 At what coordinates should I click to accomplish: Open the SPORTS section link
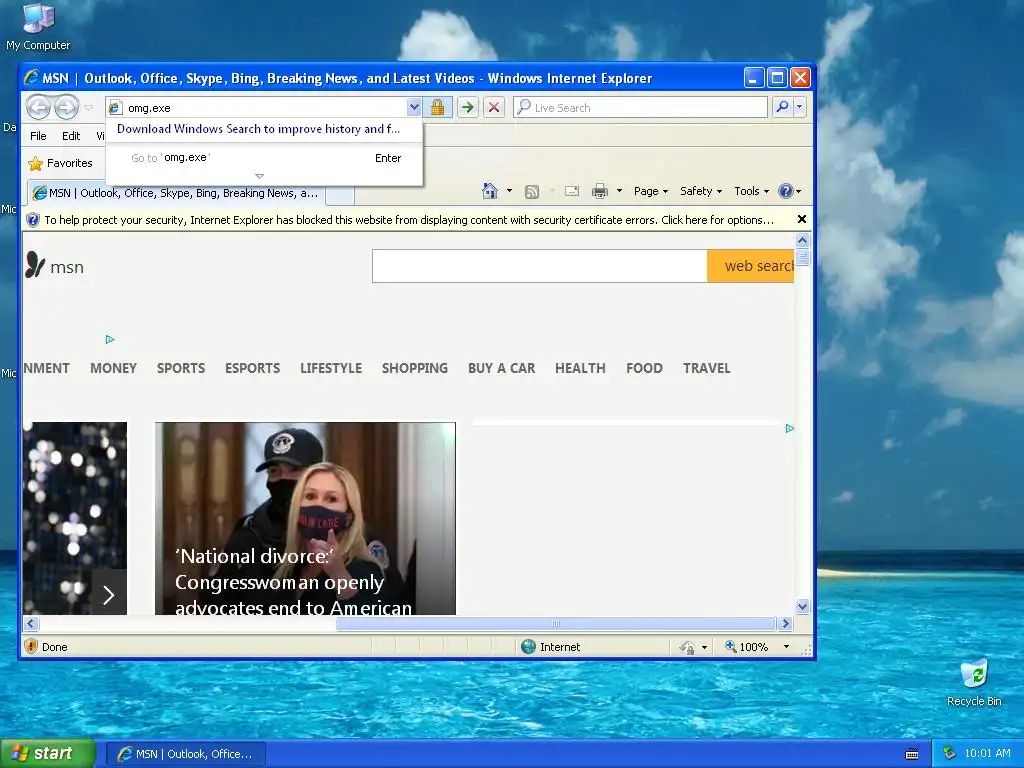(x=181, y=368)
